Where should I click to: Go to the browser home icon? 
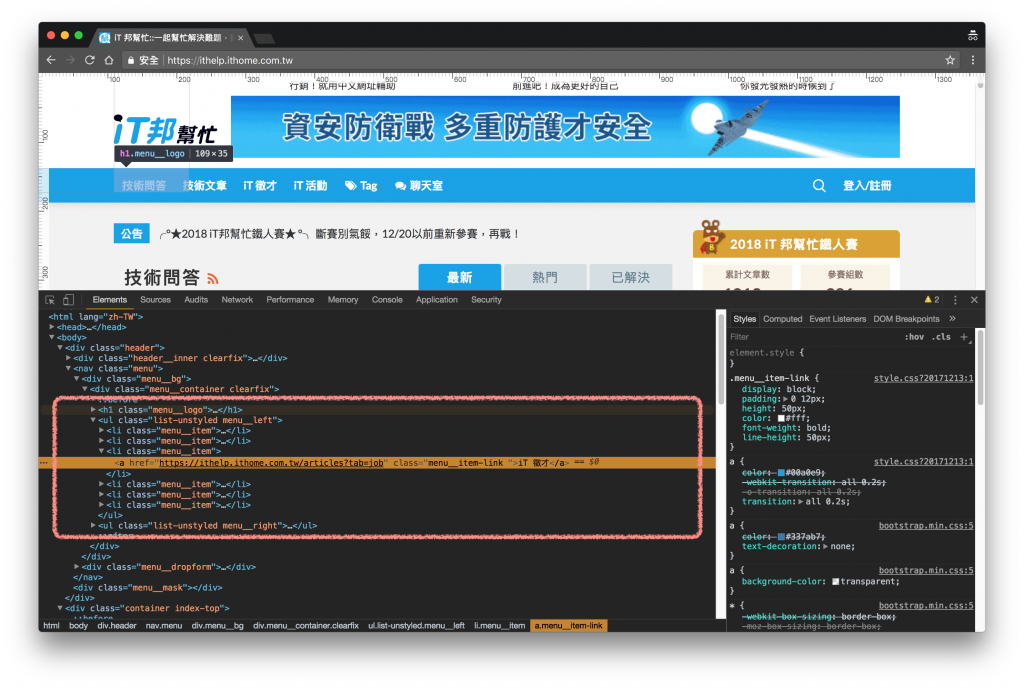coord(109,60)
